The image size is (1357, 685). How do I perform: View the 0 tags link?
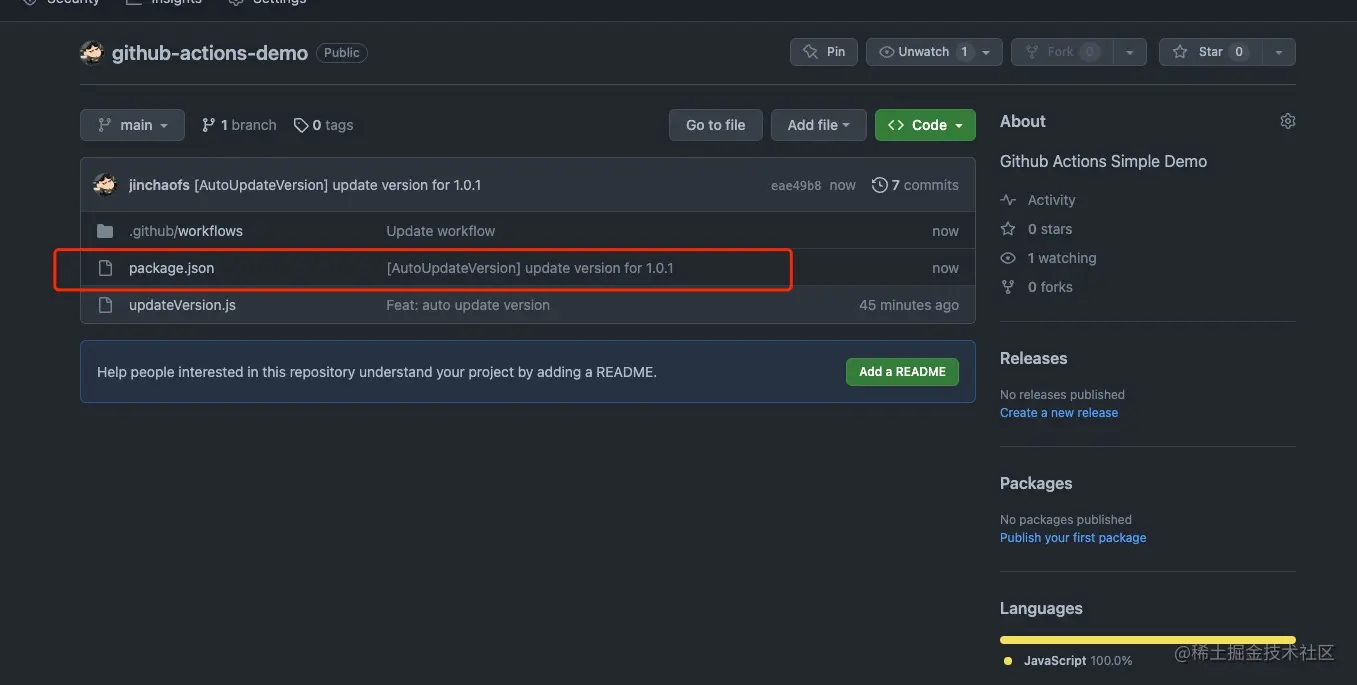(x=323, y=125)
